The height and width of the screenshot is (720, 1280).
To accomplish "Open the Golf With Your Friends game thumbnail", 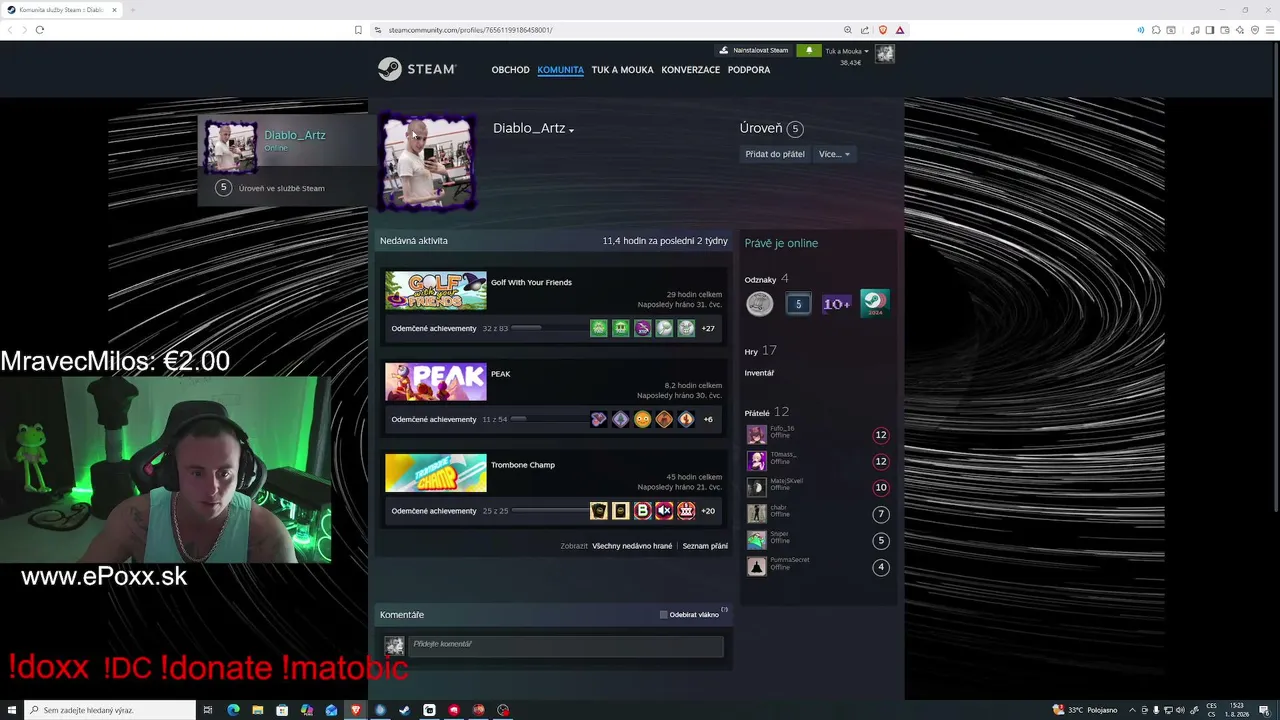I will tap(436, 290).
